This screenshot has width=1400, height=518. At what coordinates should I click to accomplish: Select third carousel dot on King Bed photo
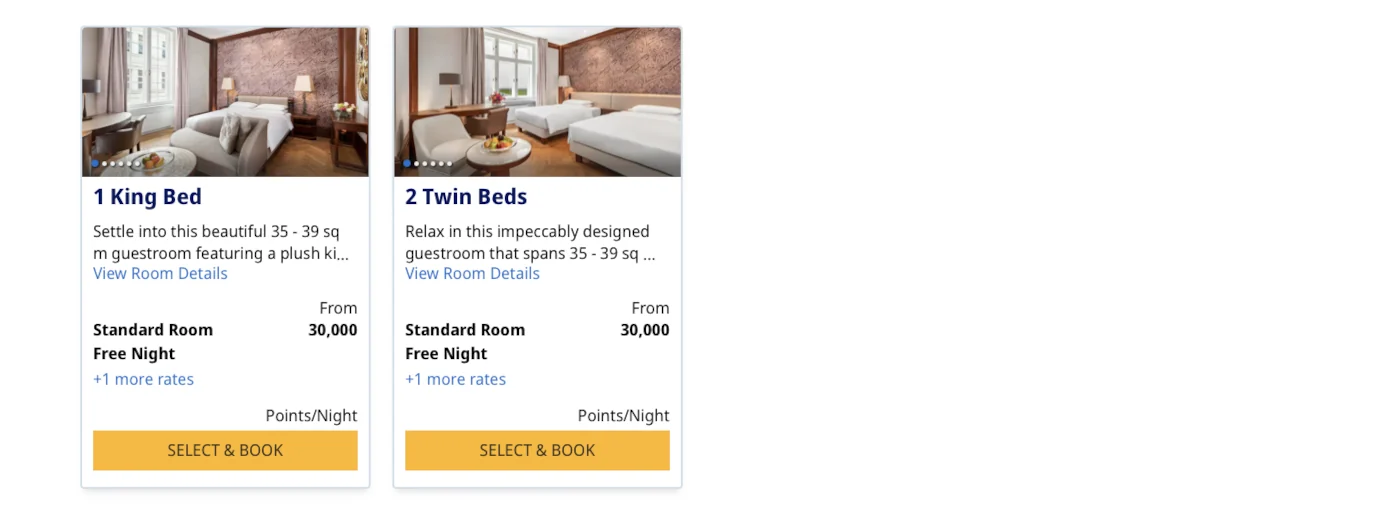click(113, 164)
